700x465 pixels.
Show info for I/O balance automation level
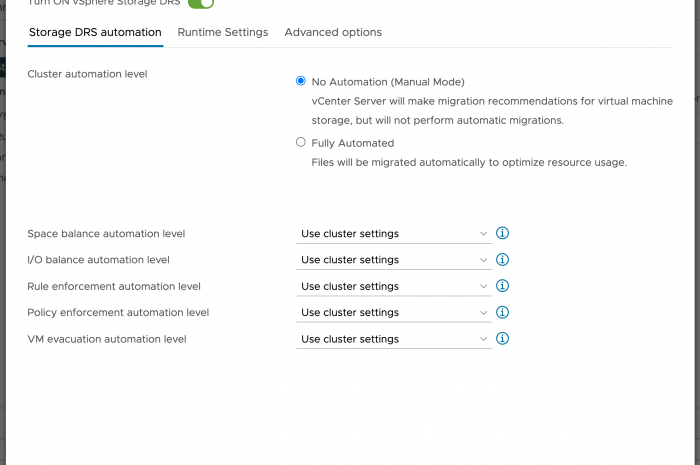[503, 259]
